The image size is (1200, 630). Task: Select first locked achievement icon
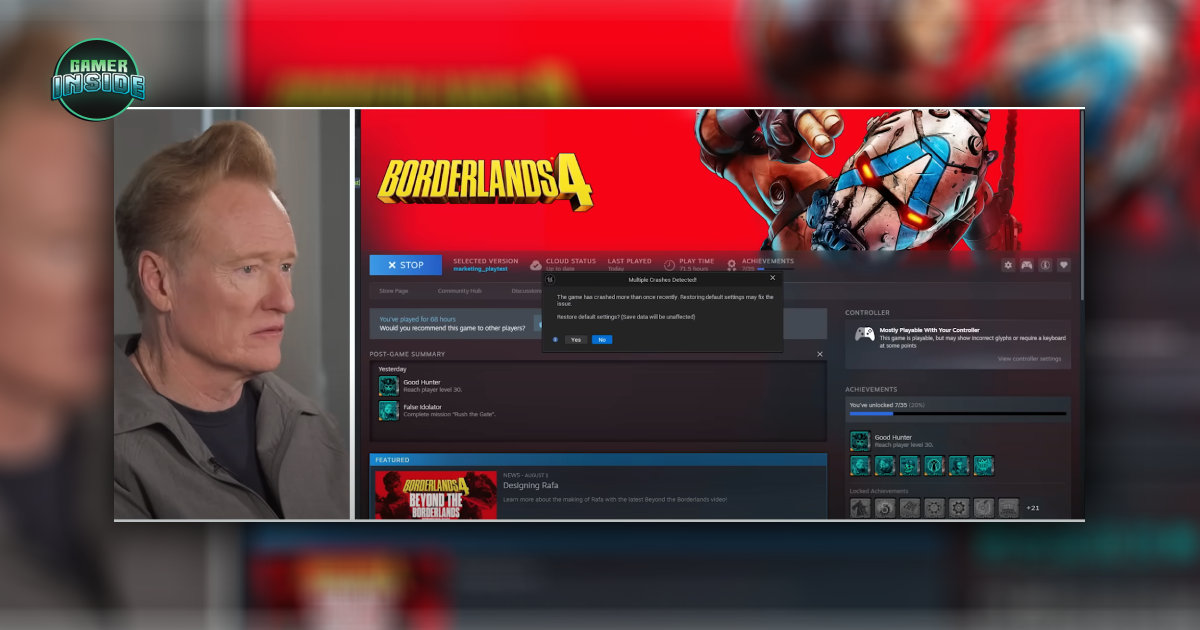pyautogui.click(x=860, y=508)
